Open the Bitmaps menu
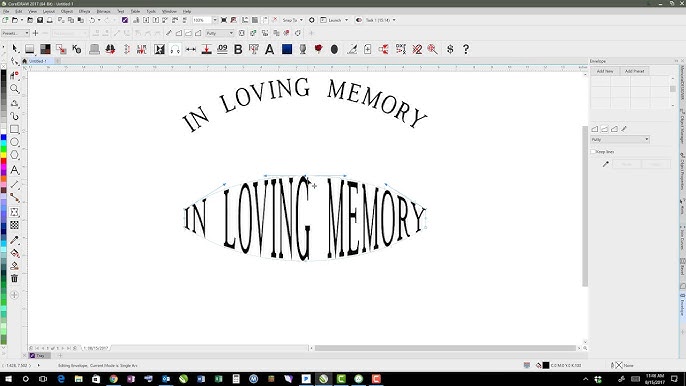This screenshot has width=686, height=386. pyautogui.click(x=104, y=11)
